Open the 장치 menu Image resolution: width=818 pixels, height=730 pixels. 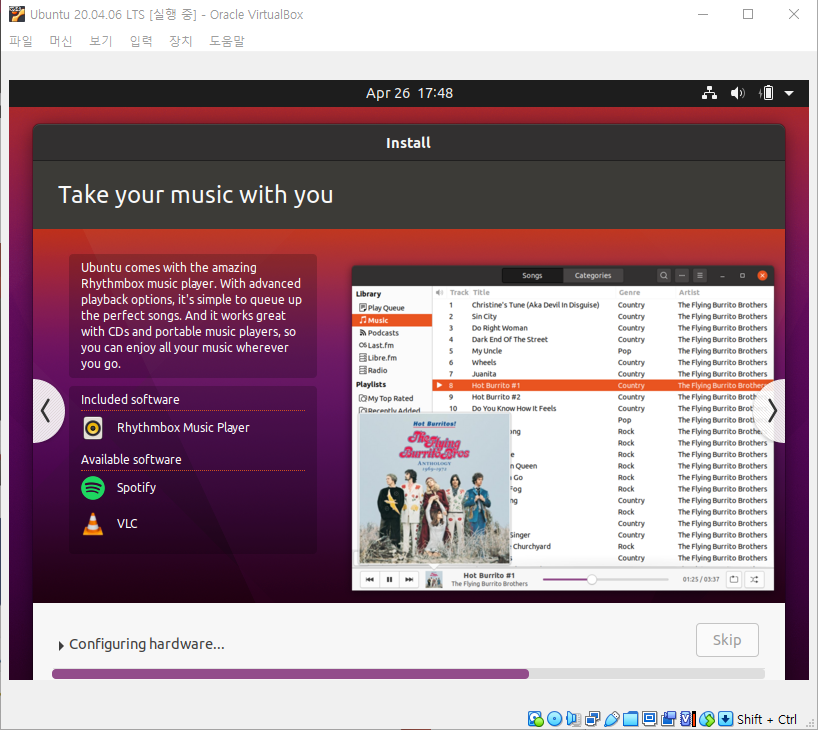click(x=181, y=41)
